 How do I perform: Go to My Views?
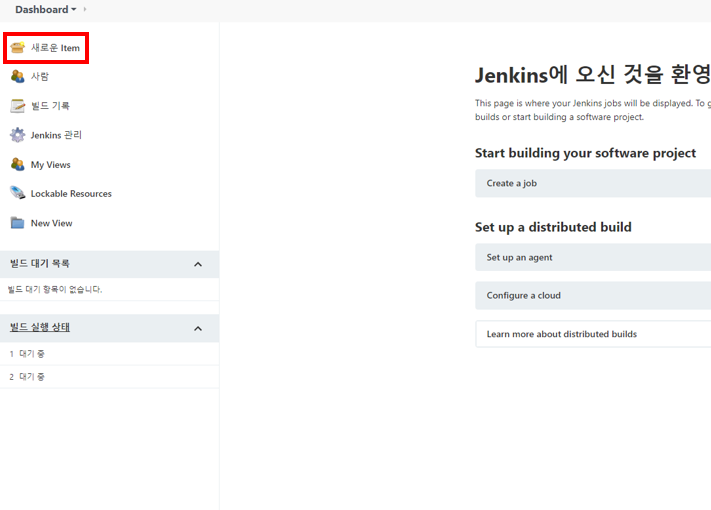click(51, 165)
